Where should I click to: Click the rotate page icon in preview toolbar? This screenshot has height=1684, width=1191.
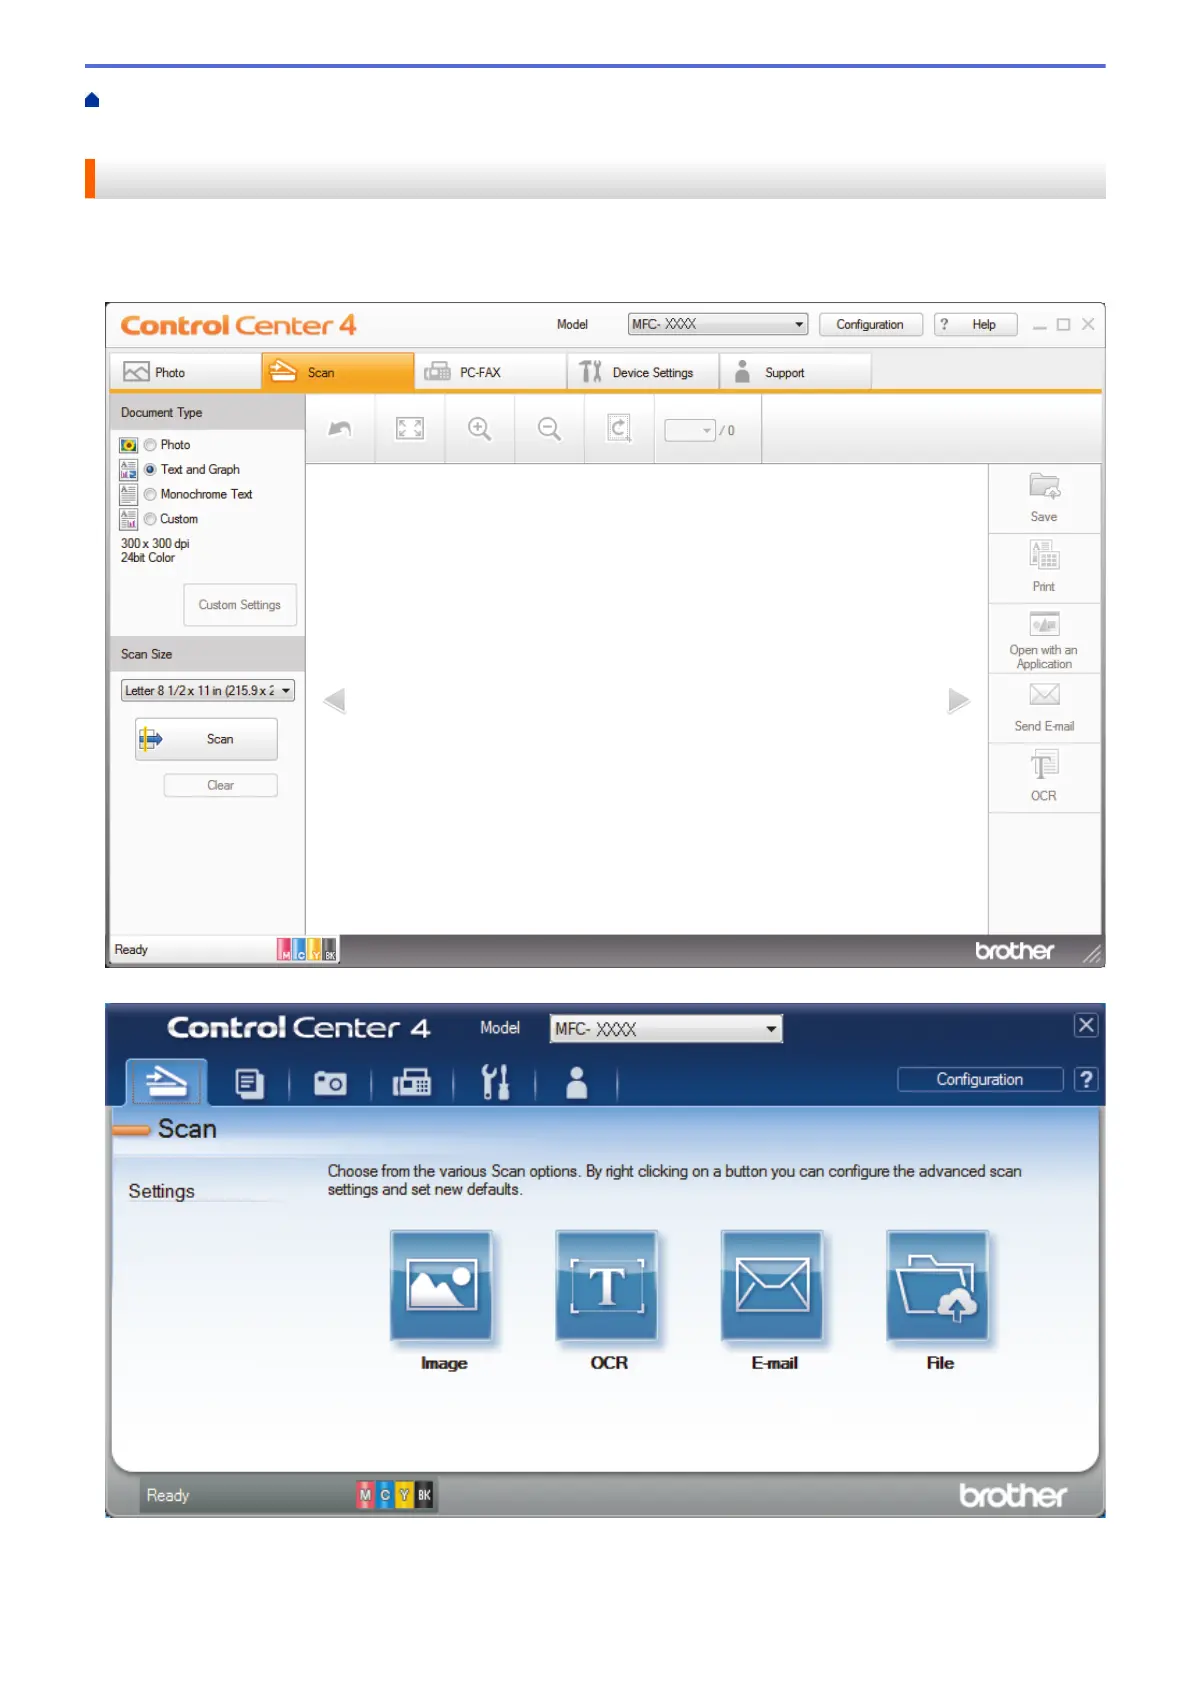pos(619,429)
